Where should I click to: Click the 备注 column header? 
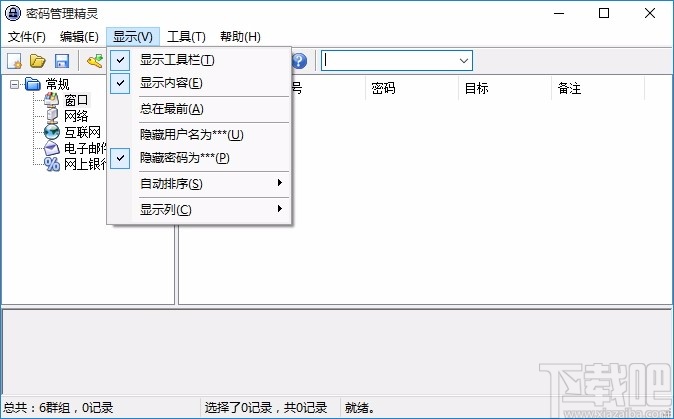point(598,88)
